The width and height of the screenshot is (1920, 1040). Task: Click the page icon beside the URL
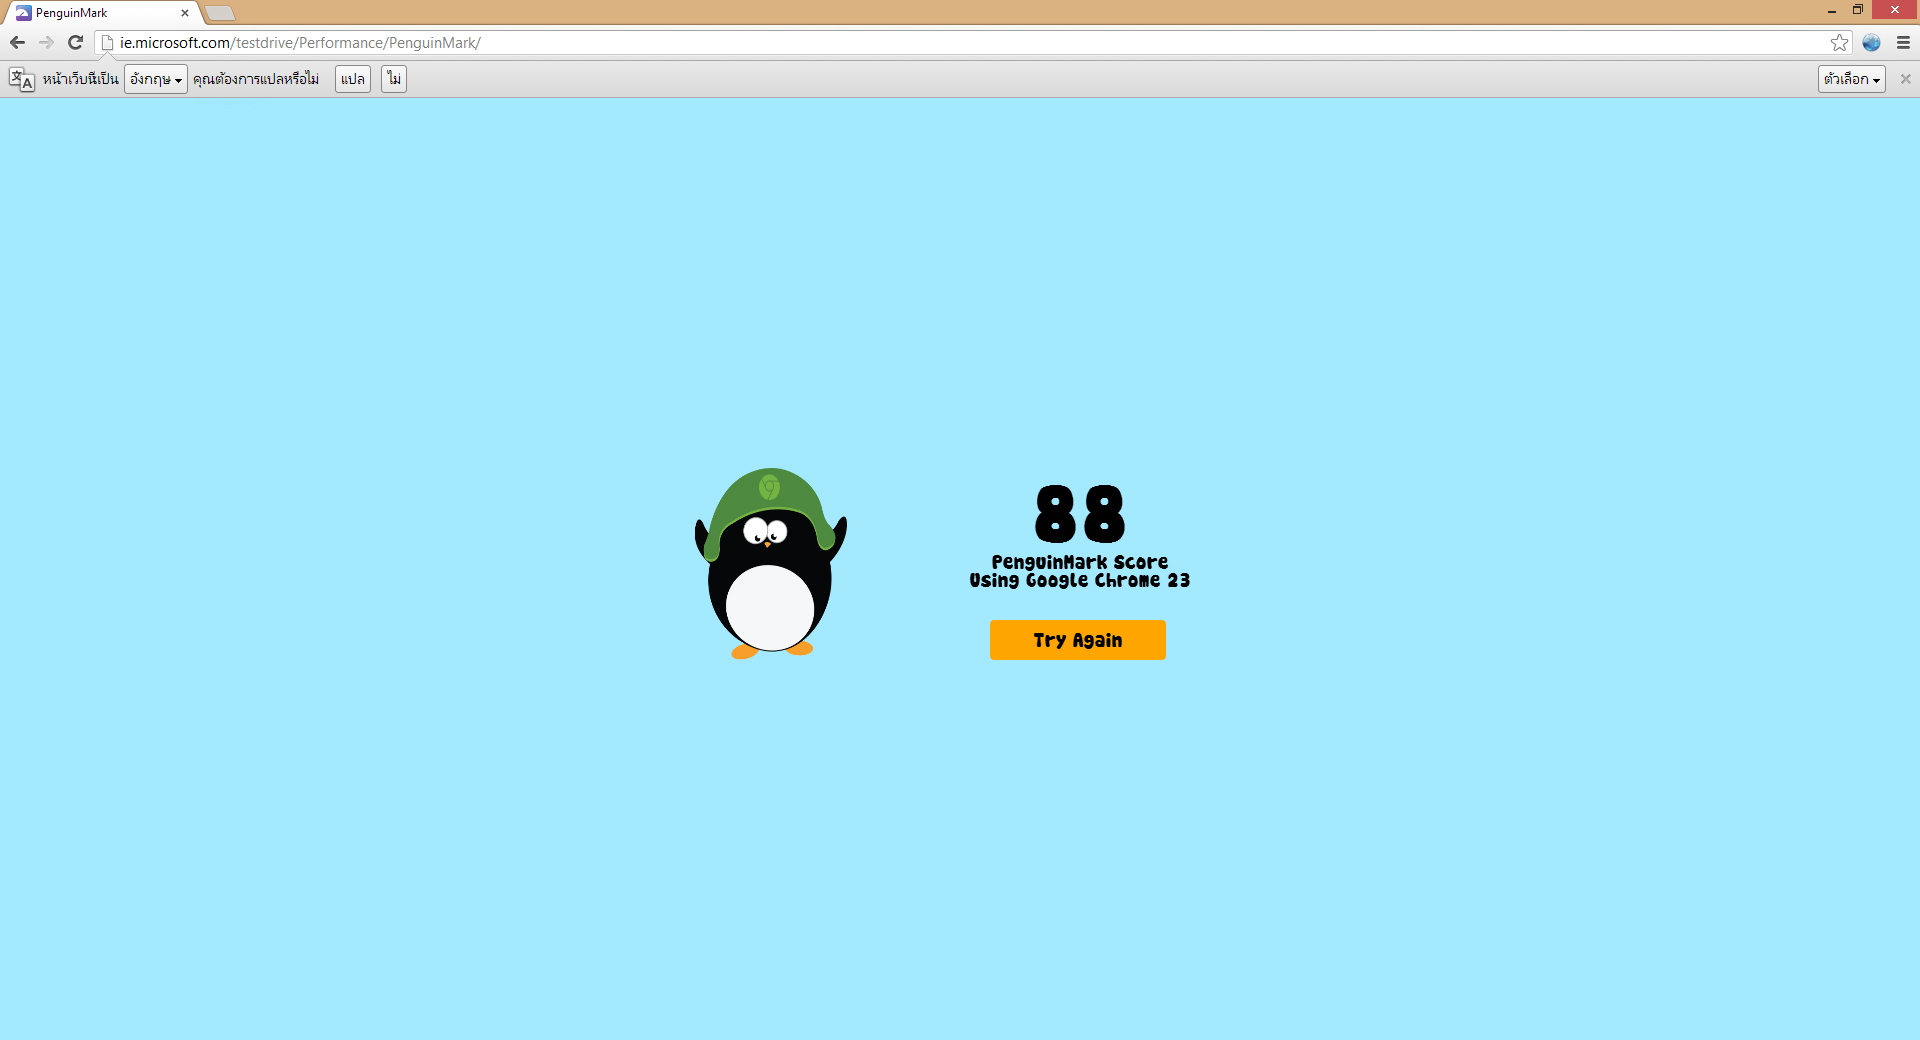coord(108,42)
